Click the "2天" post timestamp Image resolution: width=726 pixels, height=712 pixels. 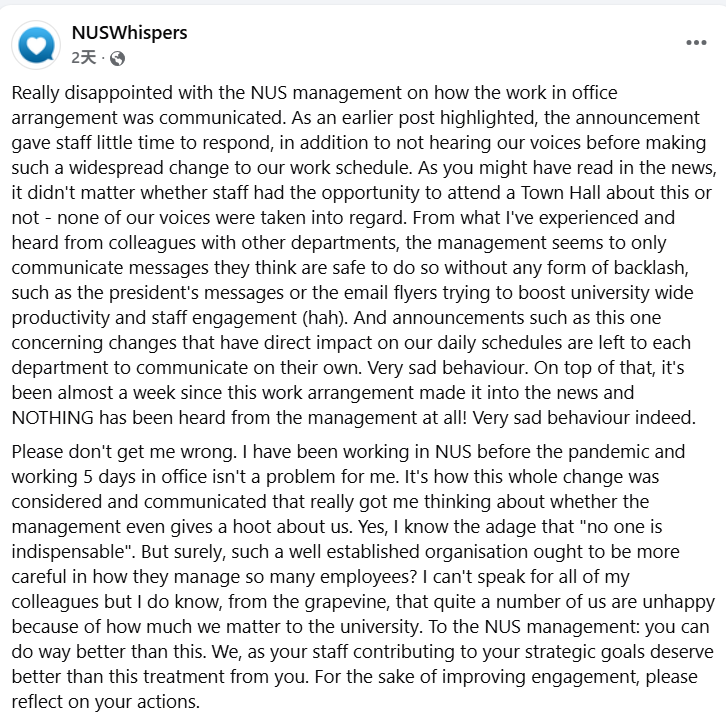click(84, 58)
